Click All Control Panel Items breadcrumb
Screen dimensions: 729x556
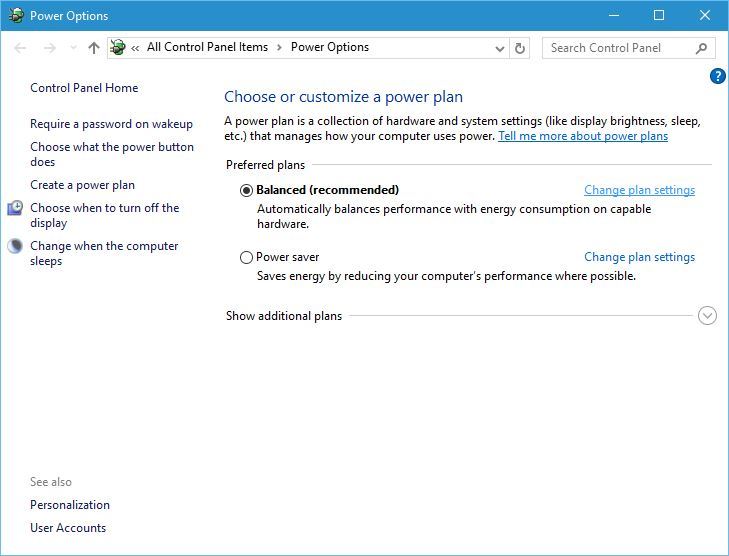coord(207,47)
